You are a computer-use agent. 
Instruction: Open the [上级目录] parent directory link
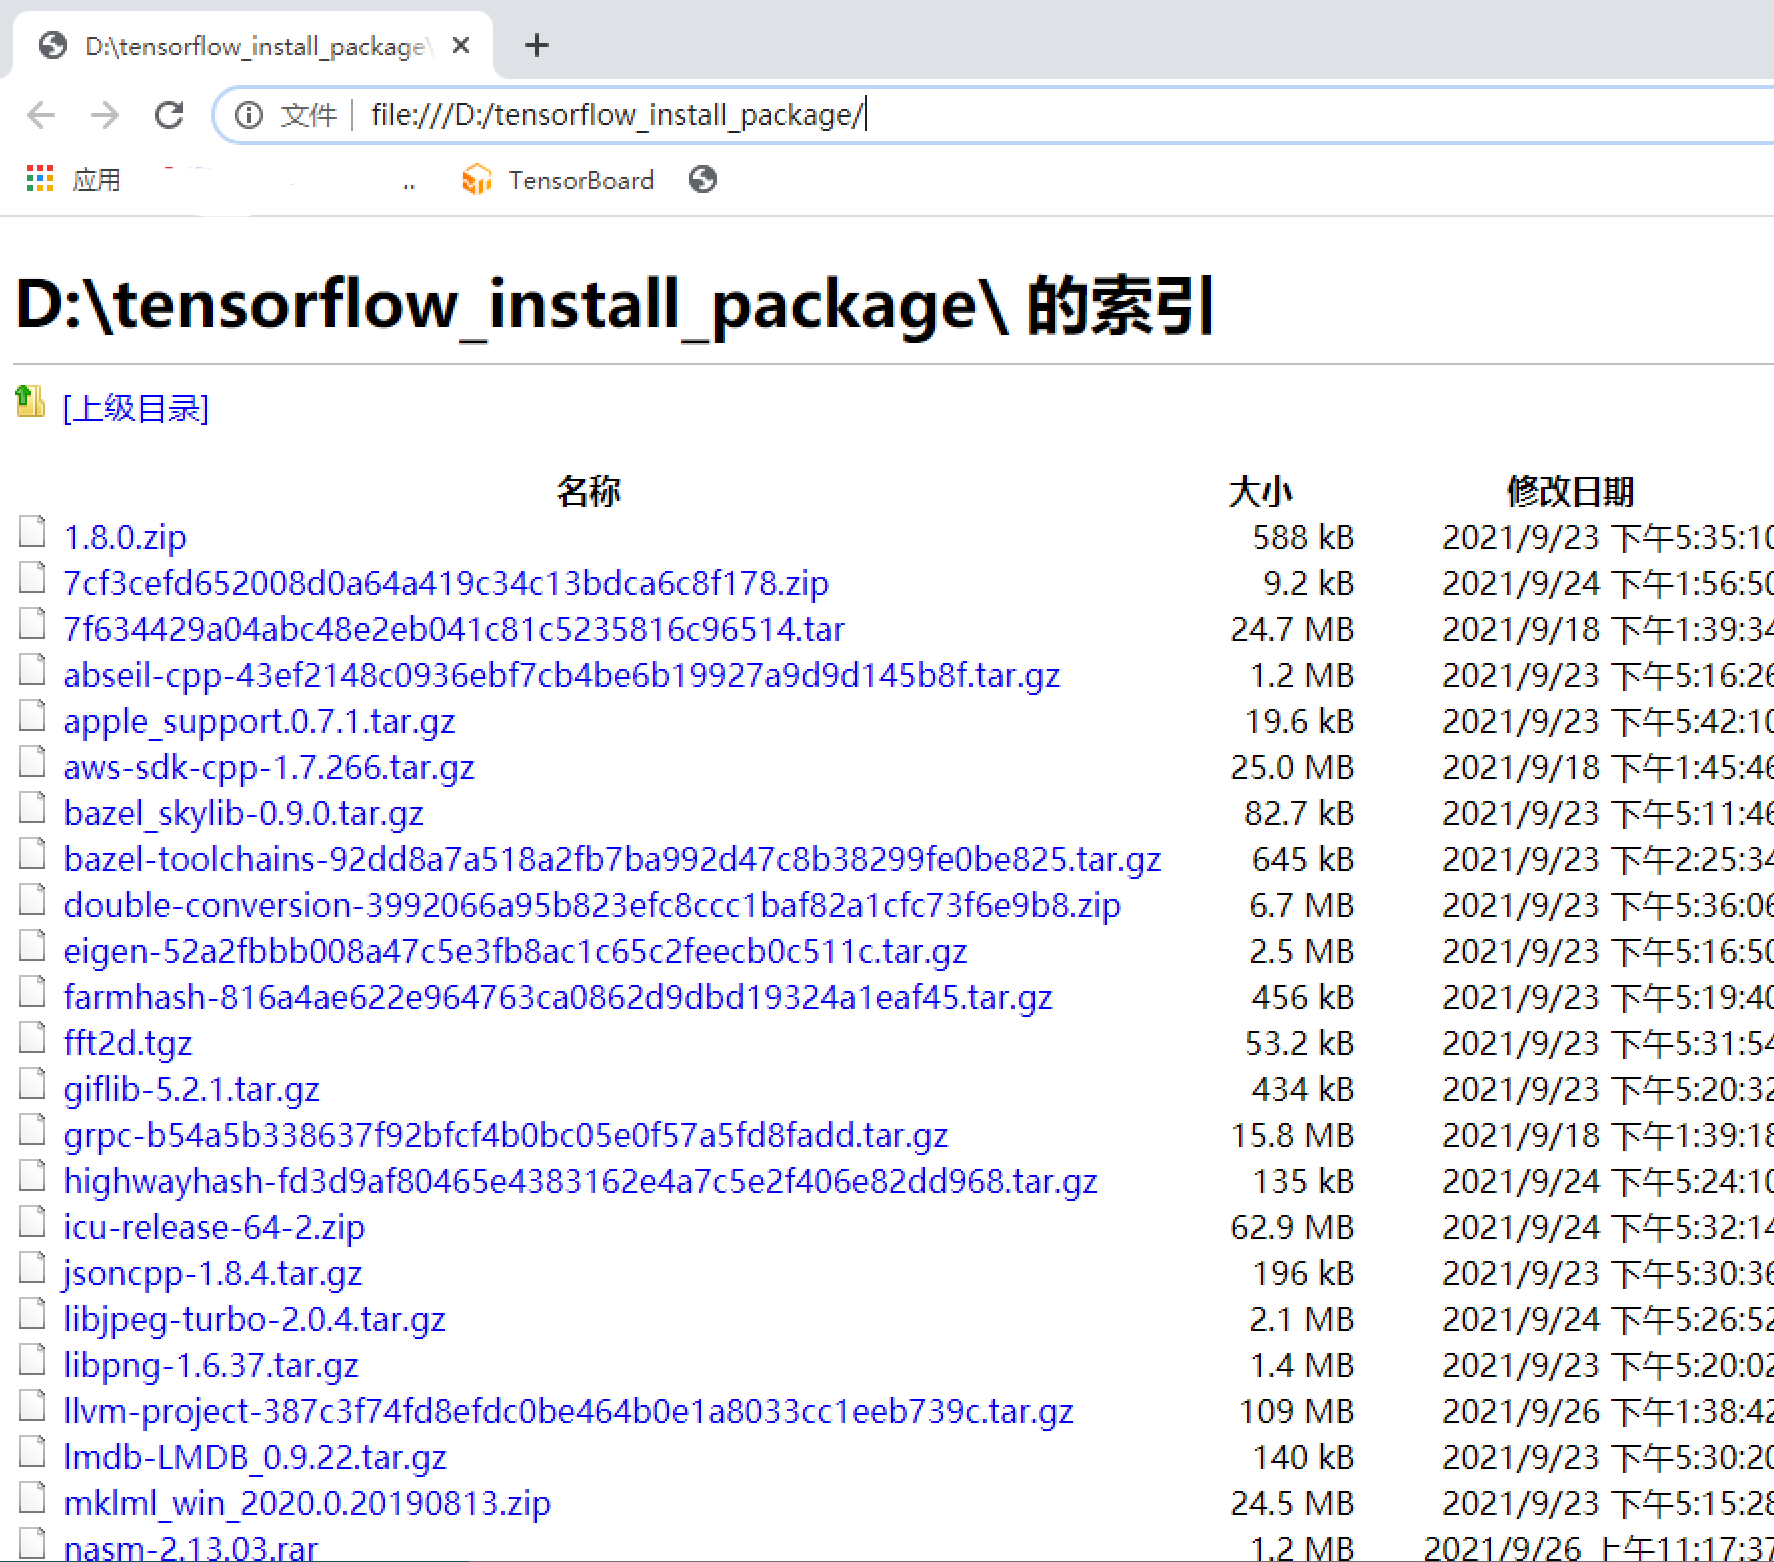136,408
